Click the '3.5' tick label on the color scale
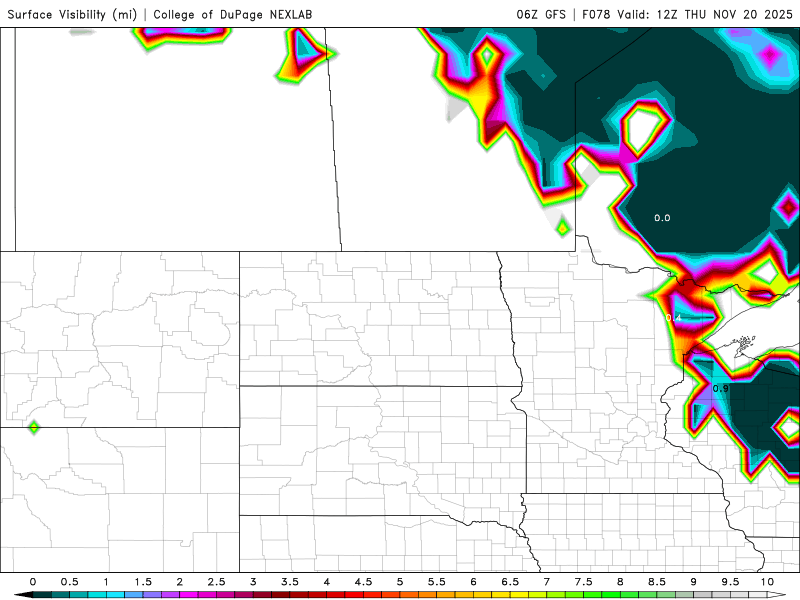This screenshot has width=800, height=600. pyautogui.click(x=290, y=582)
